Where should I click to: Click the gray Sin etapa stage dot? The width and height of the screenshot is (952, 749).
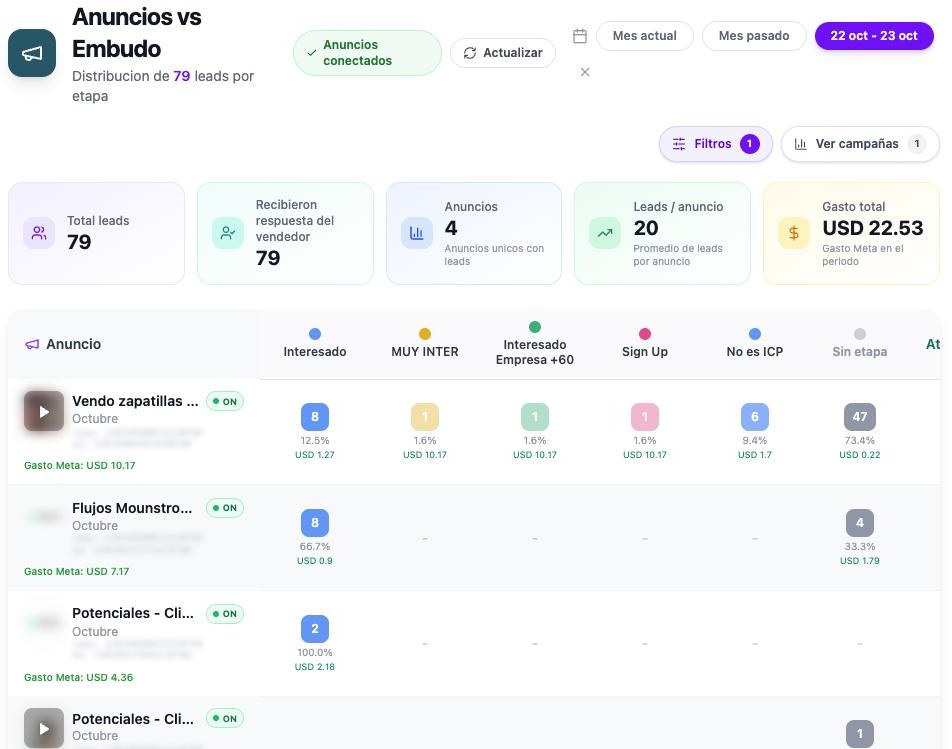pos(860,334)
